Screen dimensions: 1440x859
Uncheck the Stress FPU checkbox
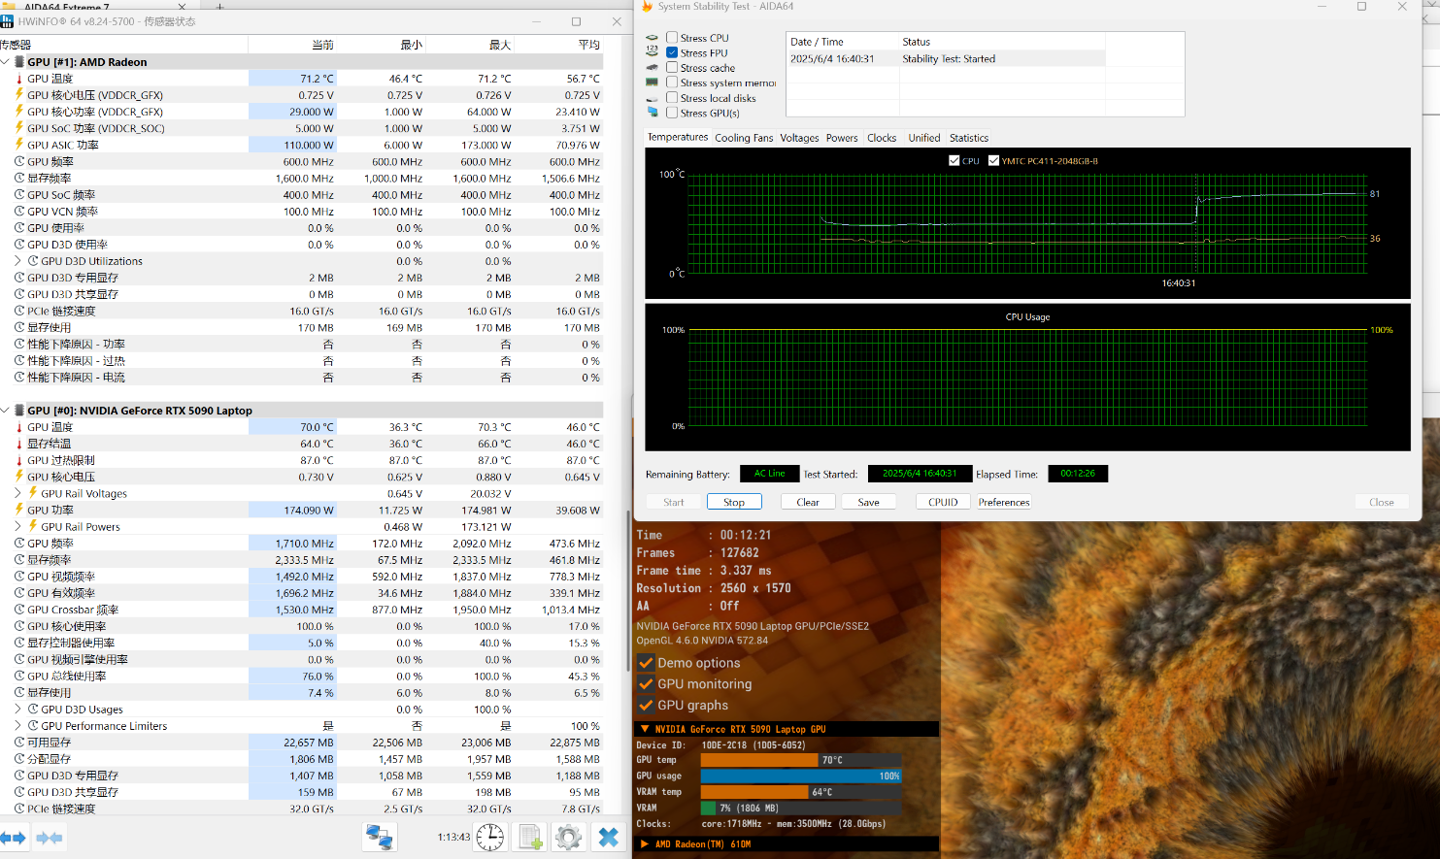[672, 53]
